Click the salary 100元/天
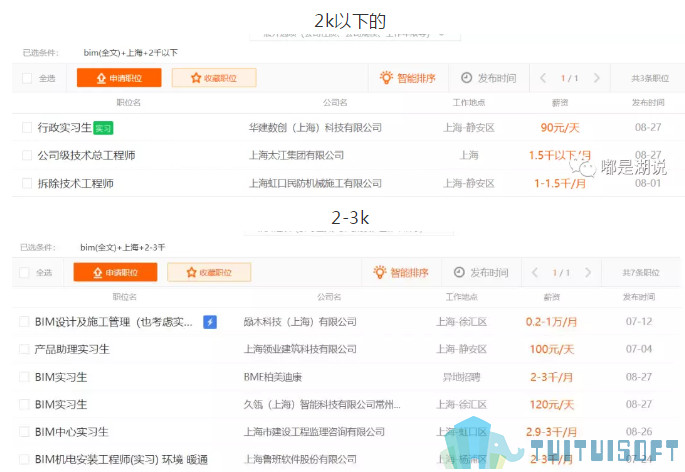This screenshot has height=472, width=685. click(551, 349)
